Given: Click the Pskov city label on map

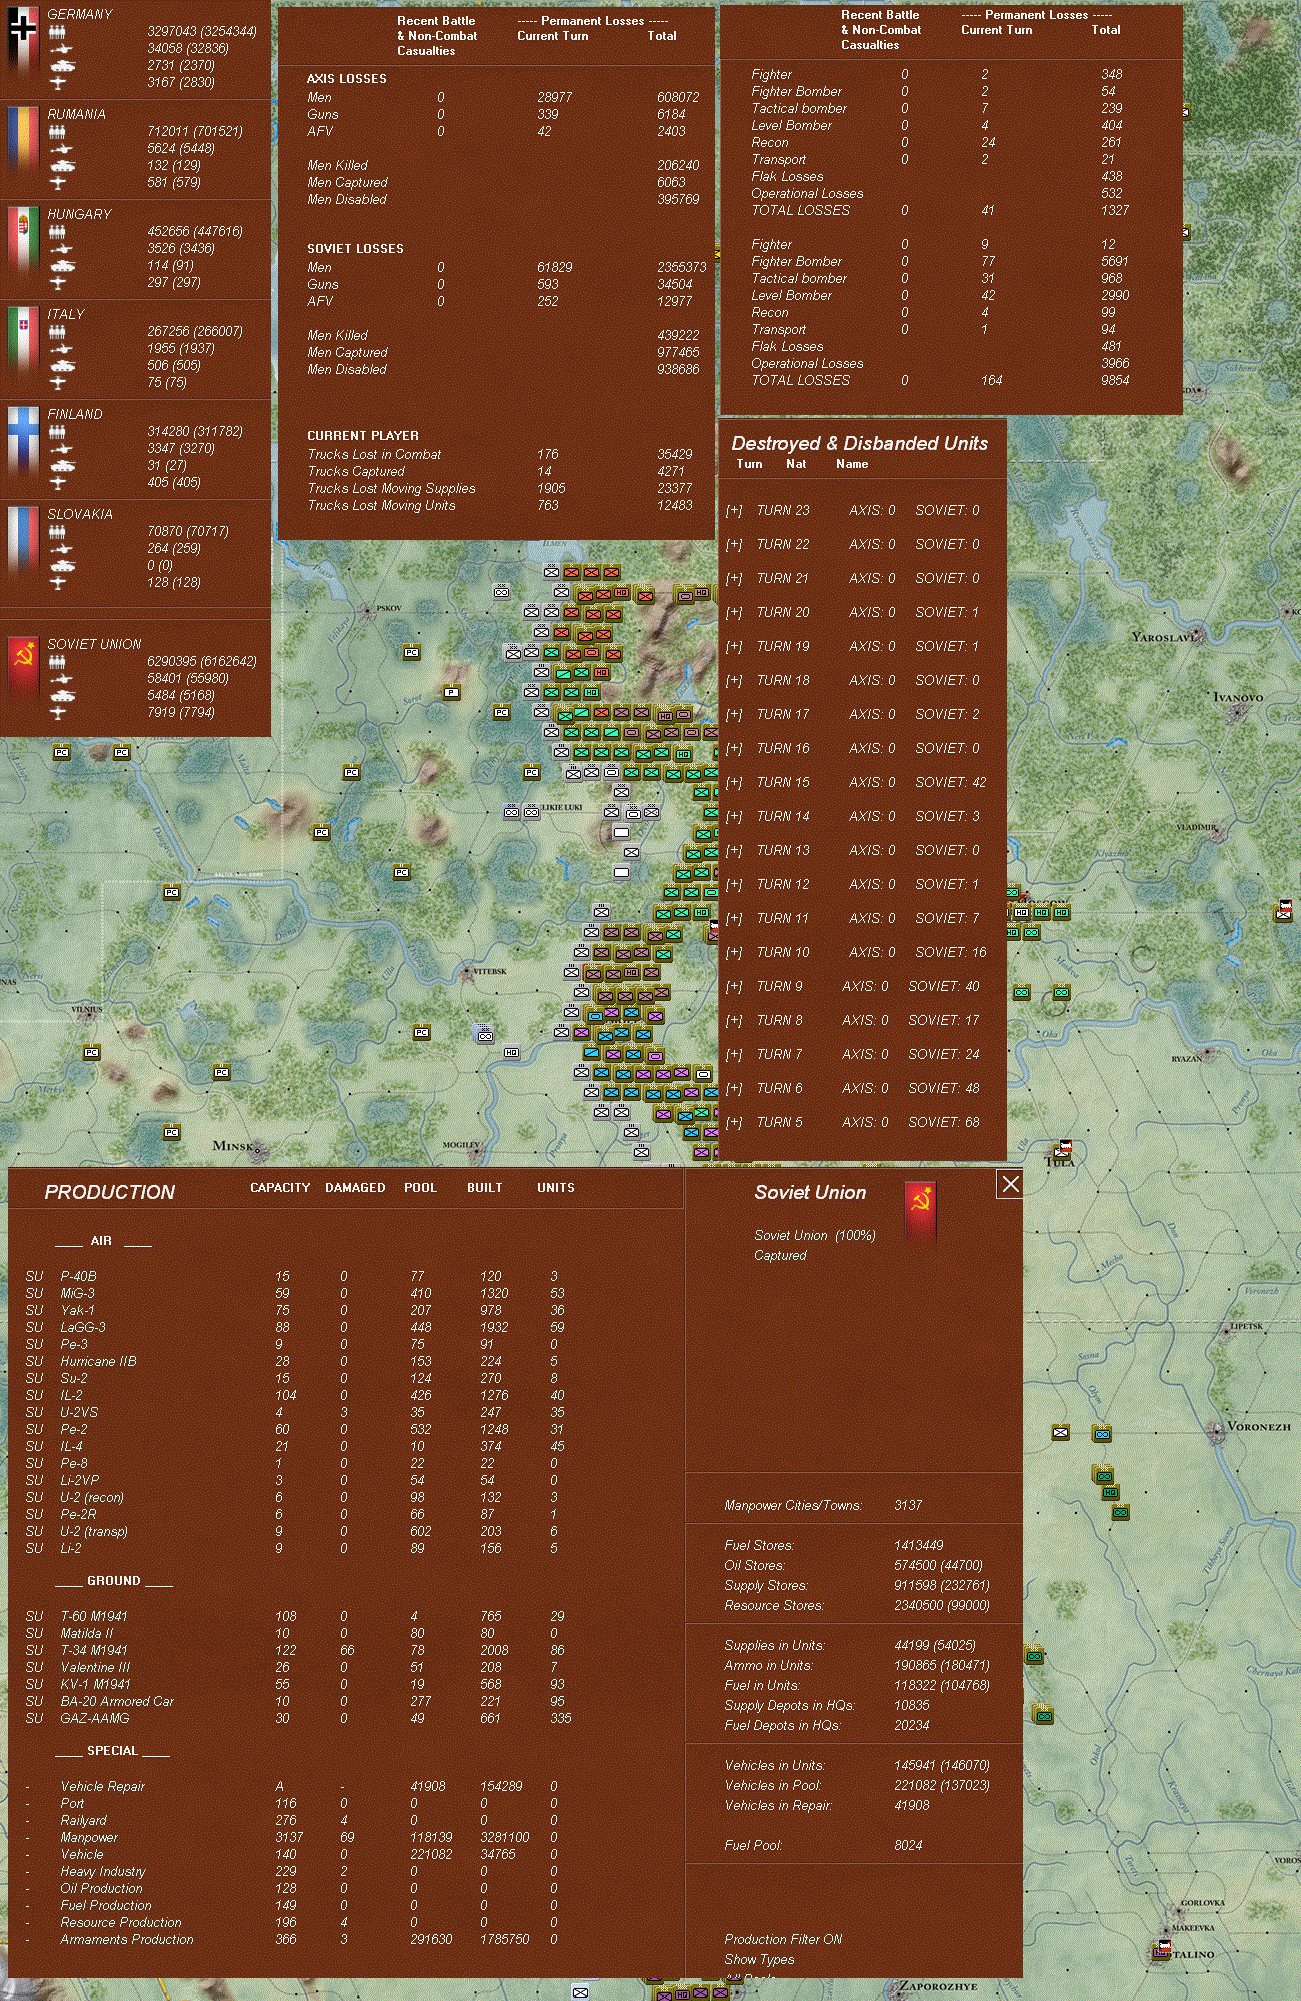Looking at the screenshot, I should coord(388,608).
